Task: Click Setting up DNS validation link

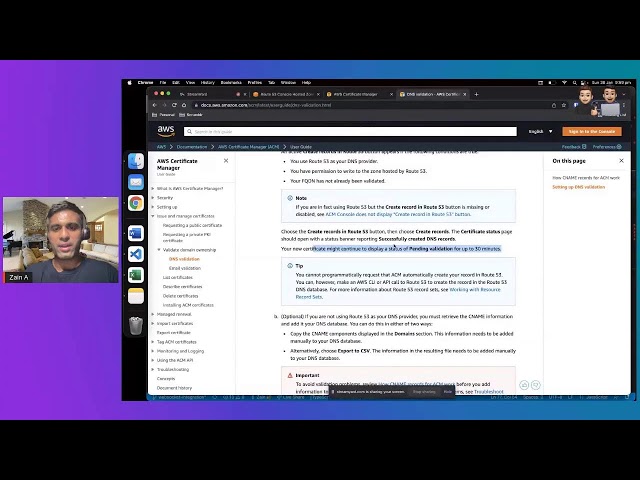Action: tap(578, 187)
